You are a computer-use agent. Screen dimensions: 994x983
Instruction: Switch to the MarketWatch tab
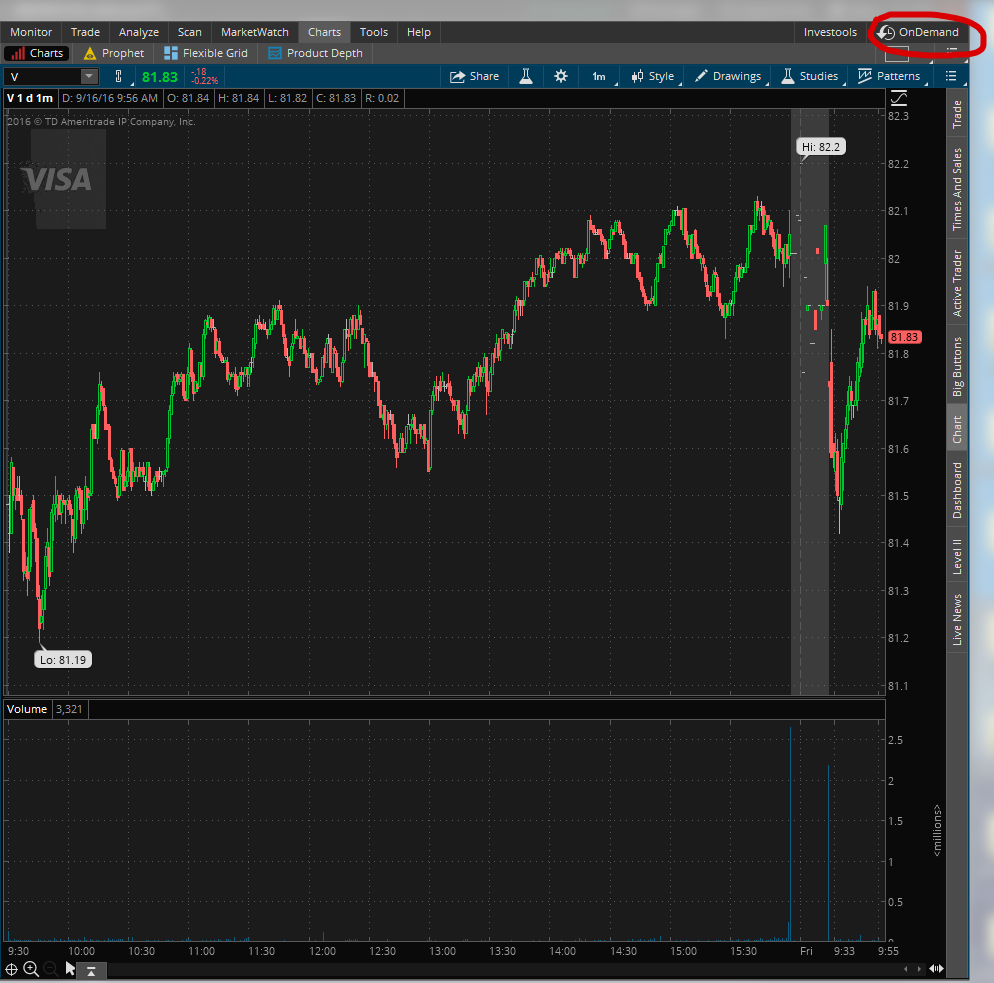255,32
